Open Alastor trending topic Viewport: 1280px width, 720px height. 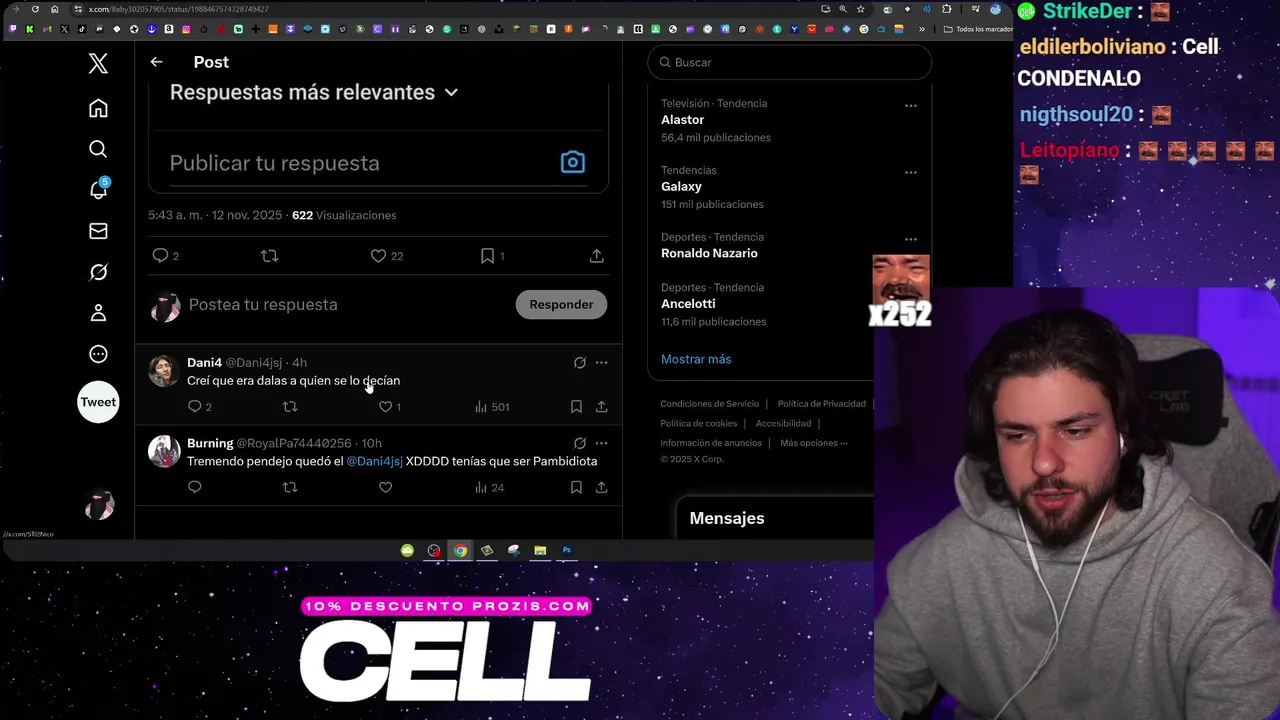(682, 120)
